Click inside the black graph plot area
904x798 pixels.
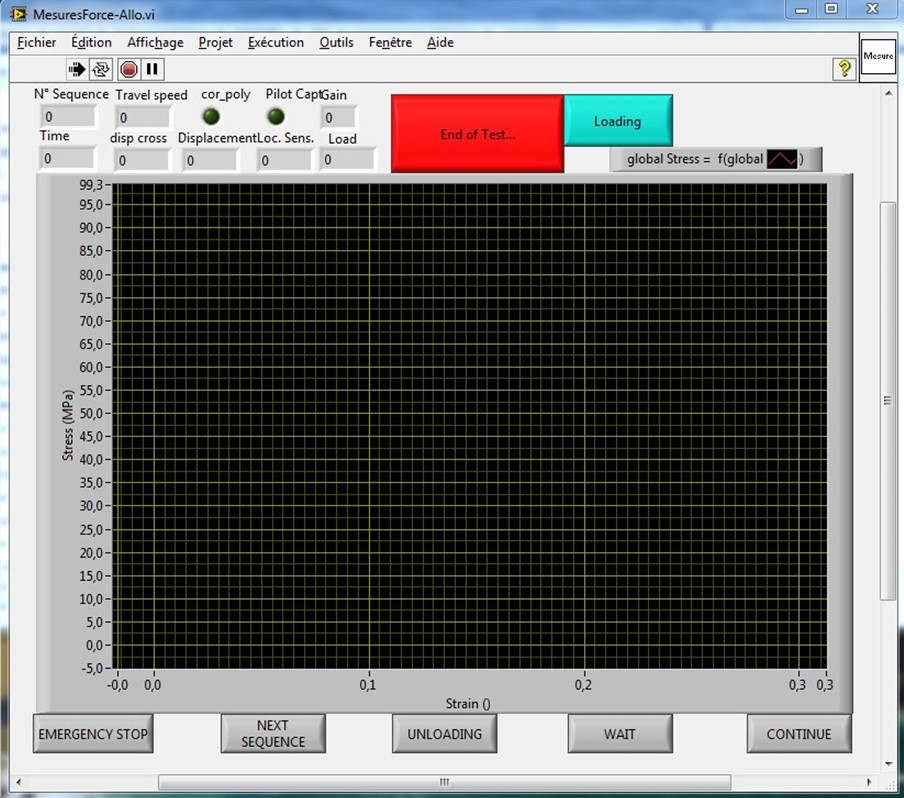click(469, 426)
